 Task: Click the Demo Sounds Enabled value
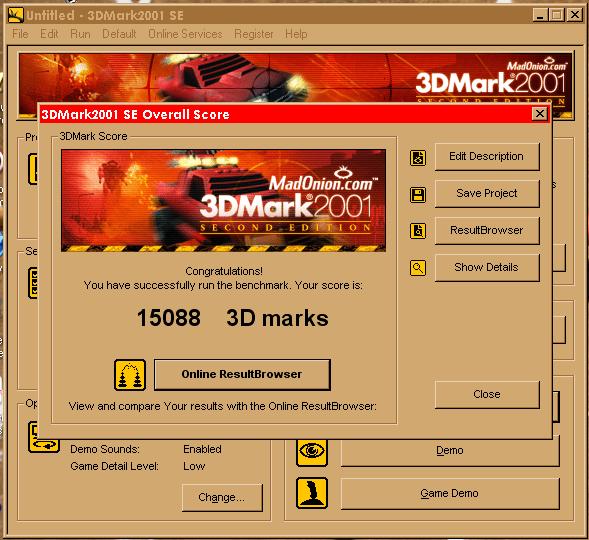coord(202,449)
